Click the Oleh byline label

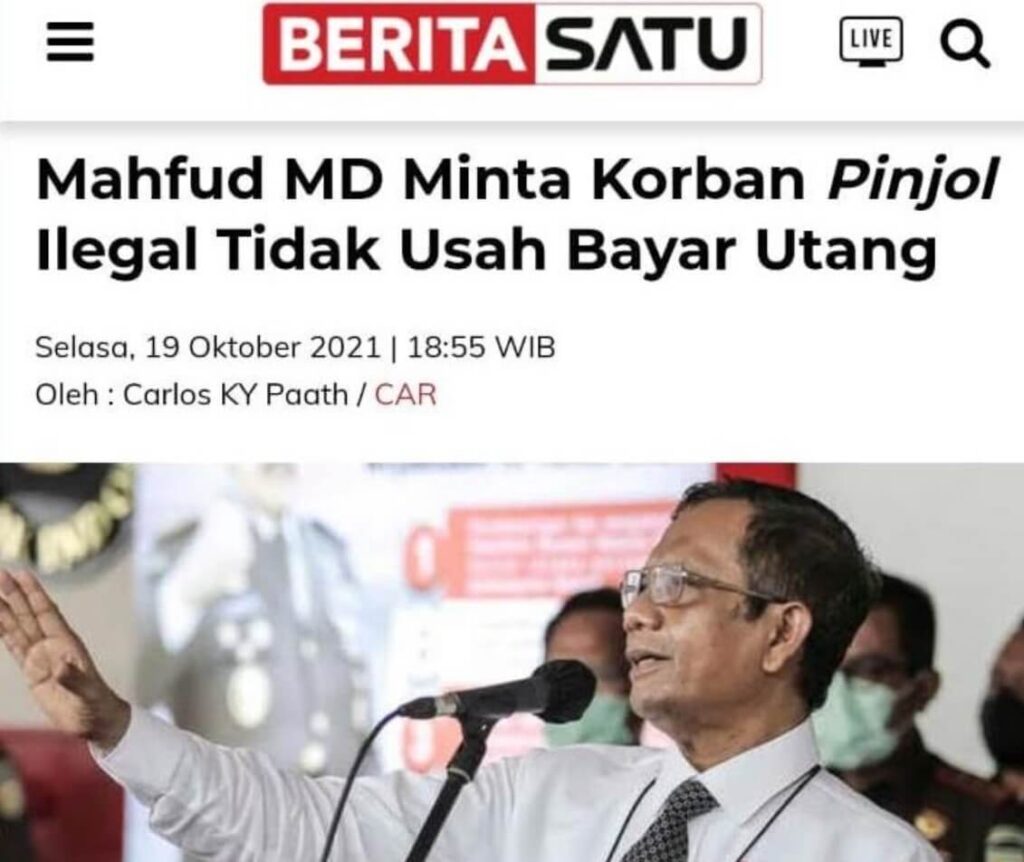pyautogui.click(x=67, y=394)
